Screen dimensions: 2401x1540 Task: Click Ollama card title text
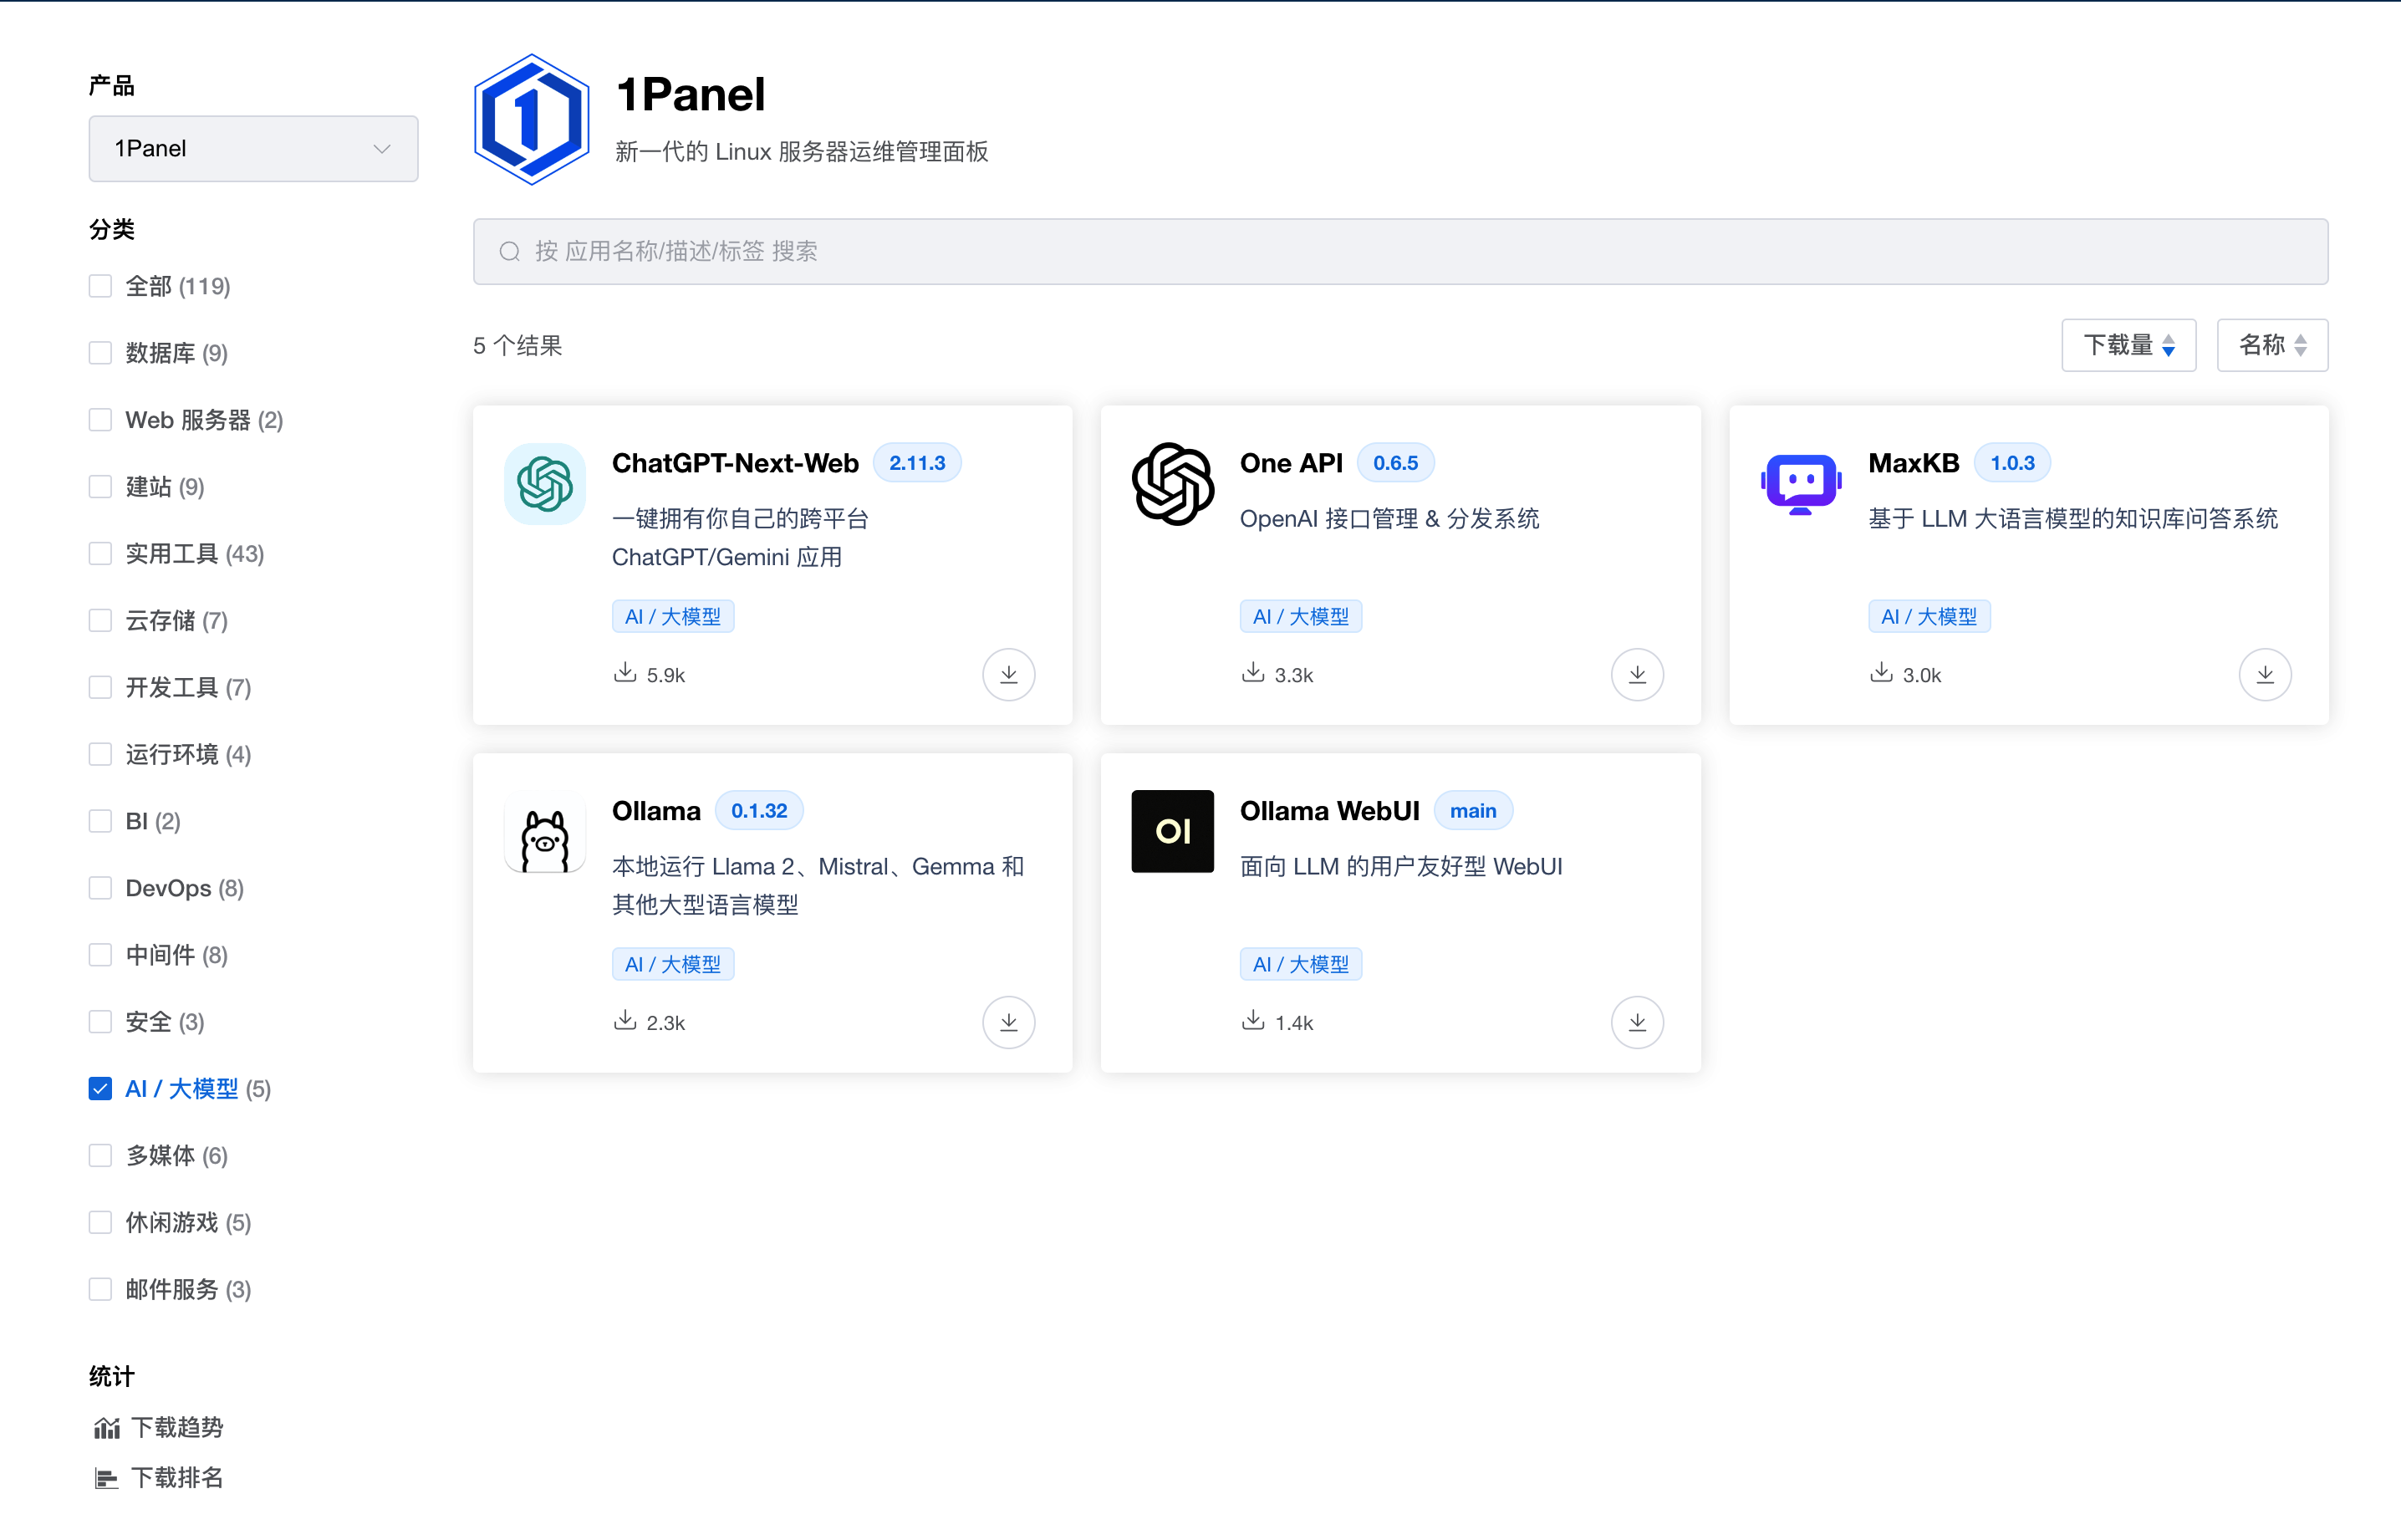pos(656,811)
